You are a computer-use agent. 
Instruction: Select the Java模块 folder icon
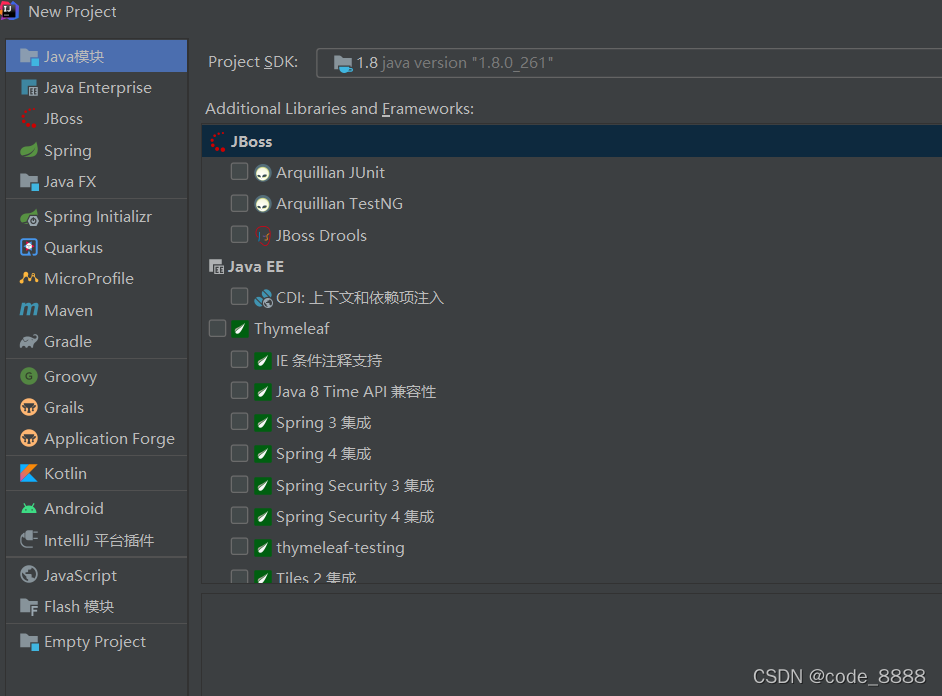(29, 56)
